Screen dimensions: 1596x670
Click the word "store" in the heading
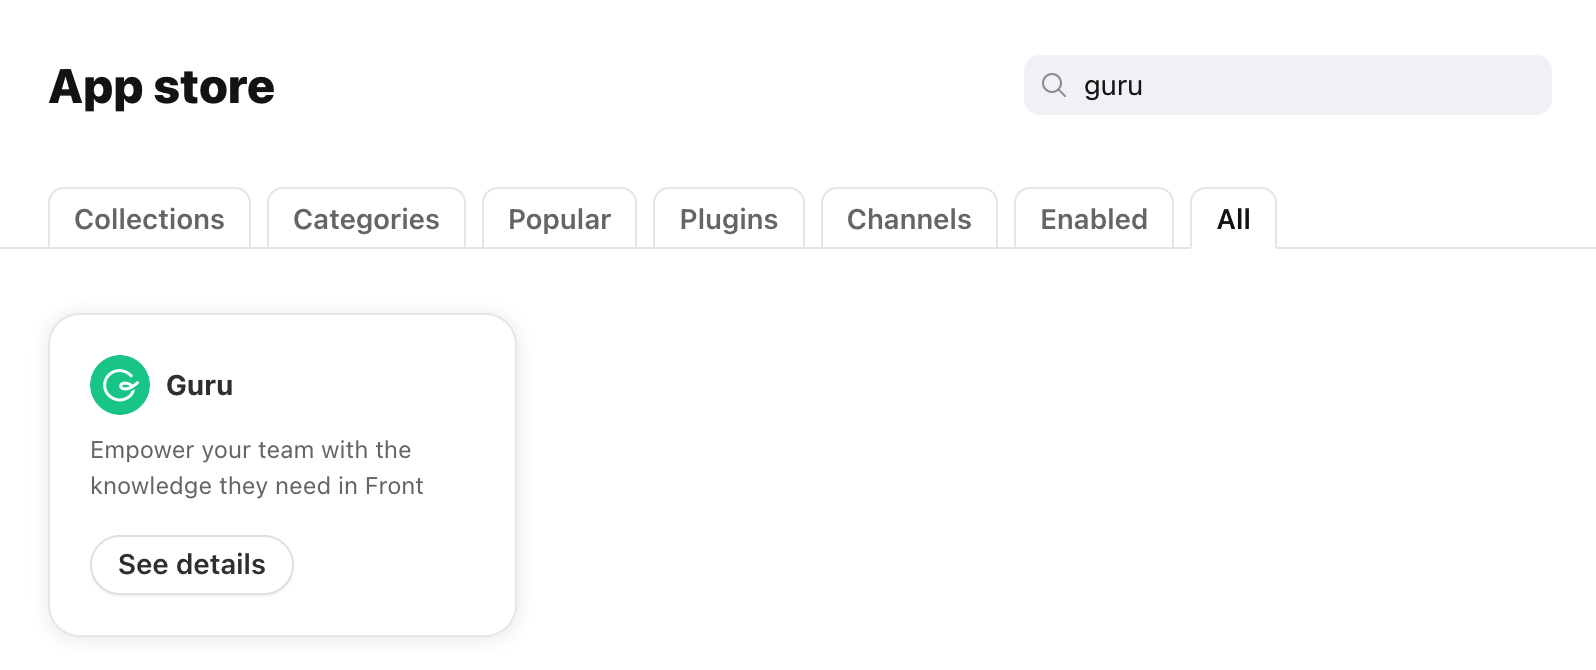(x=214, y=87)
